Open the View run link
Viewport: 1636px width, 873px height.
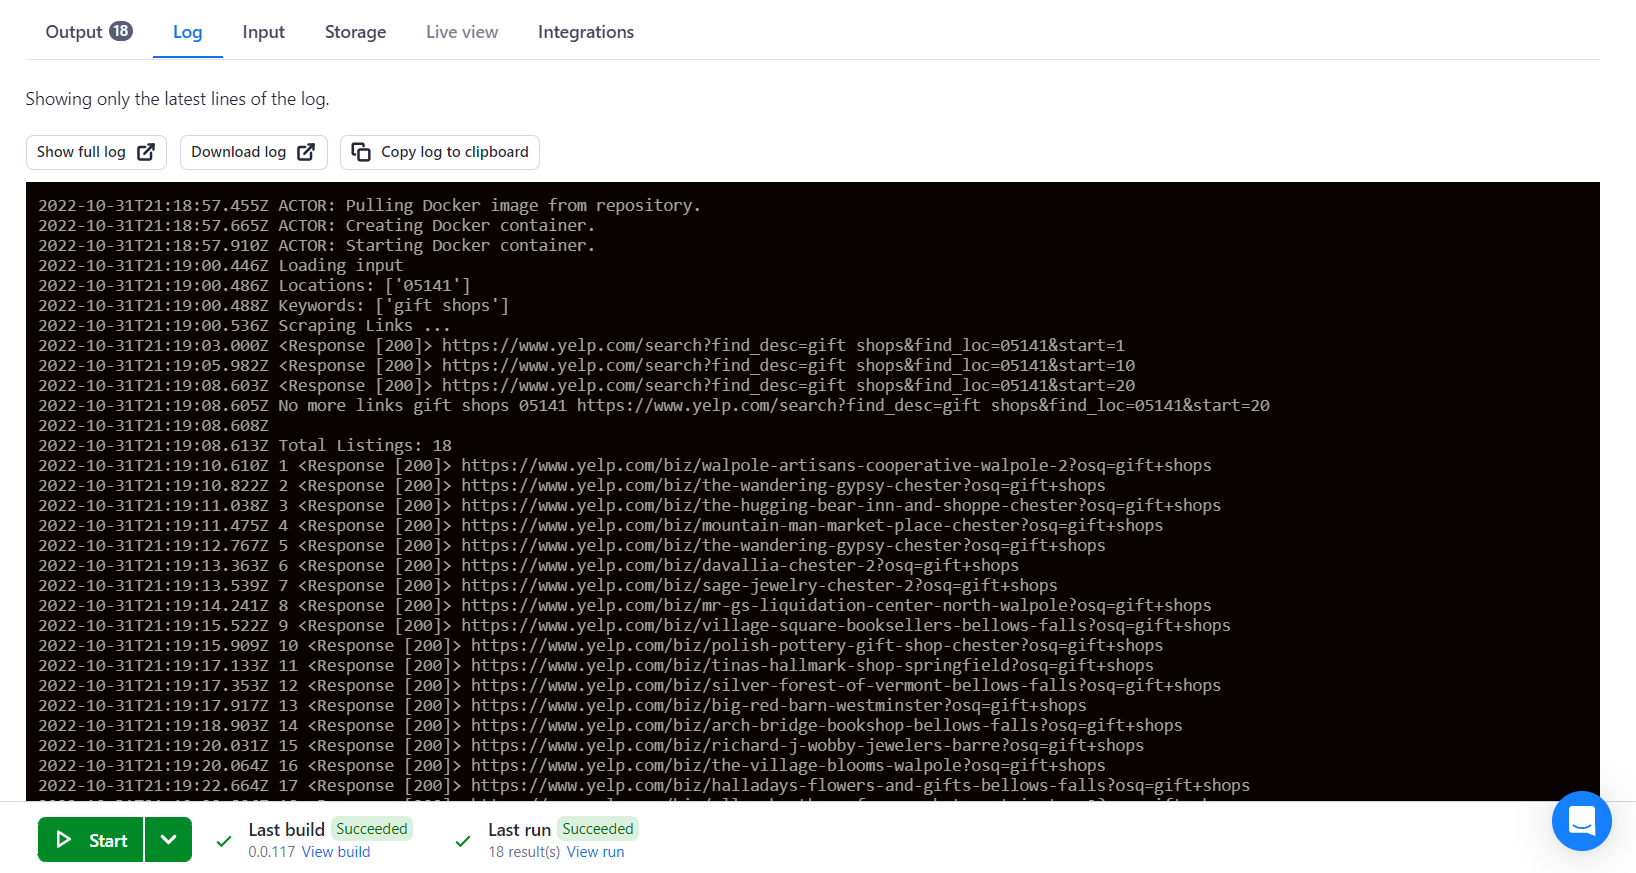(x=595, y=852)
